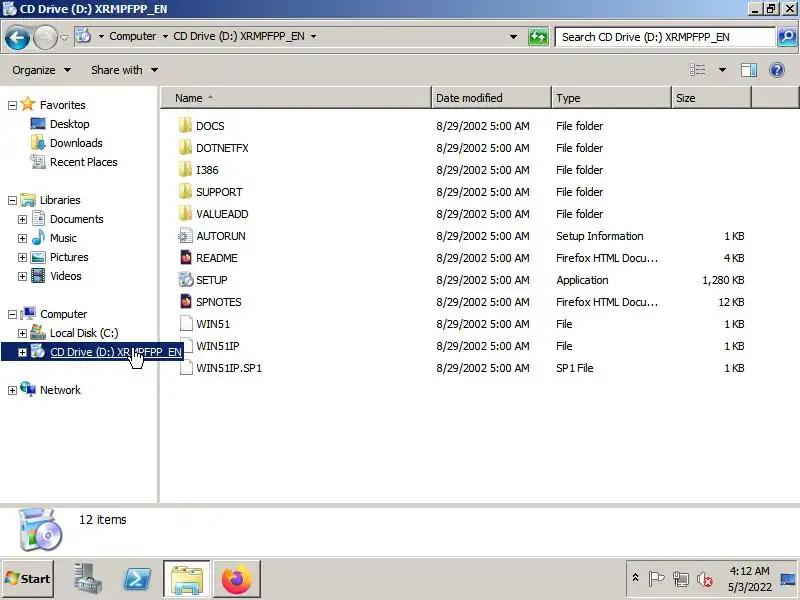Select the DOCS folder icon
Viewport: 800px width, 600px height.
185,126
